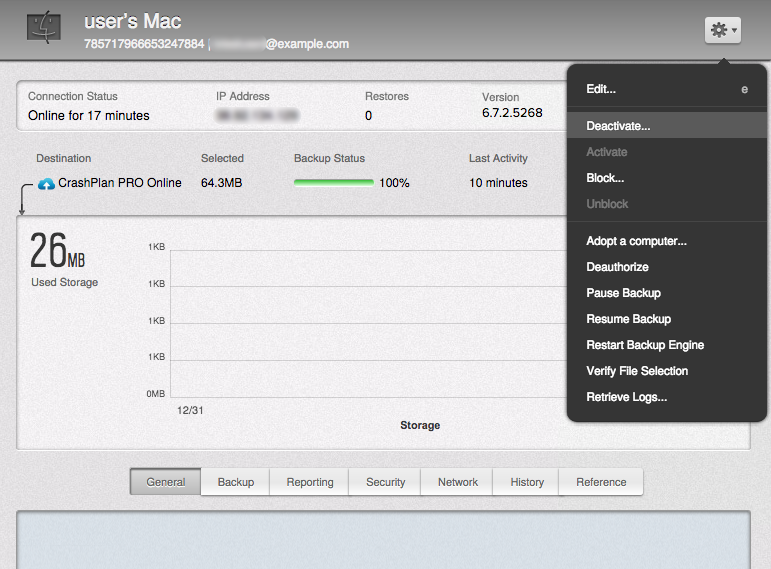Switch to the Reporting tab
This screenshot has width=771, height=569.
coord(310,482)
